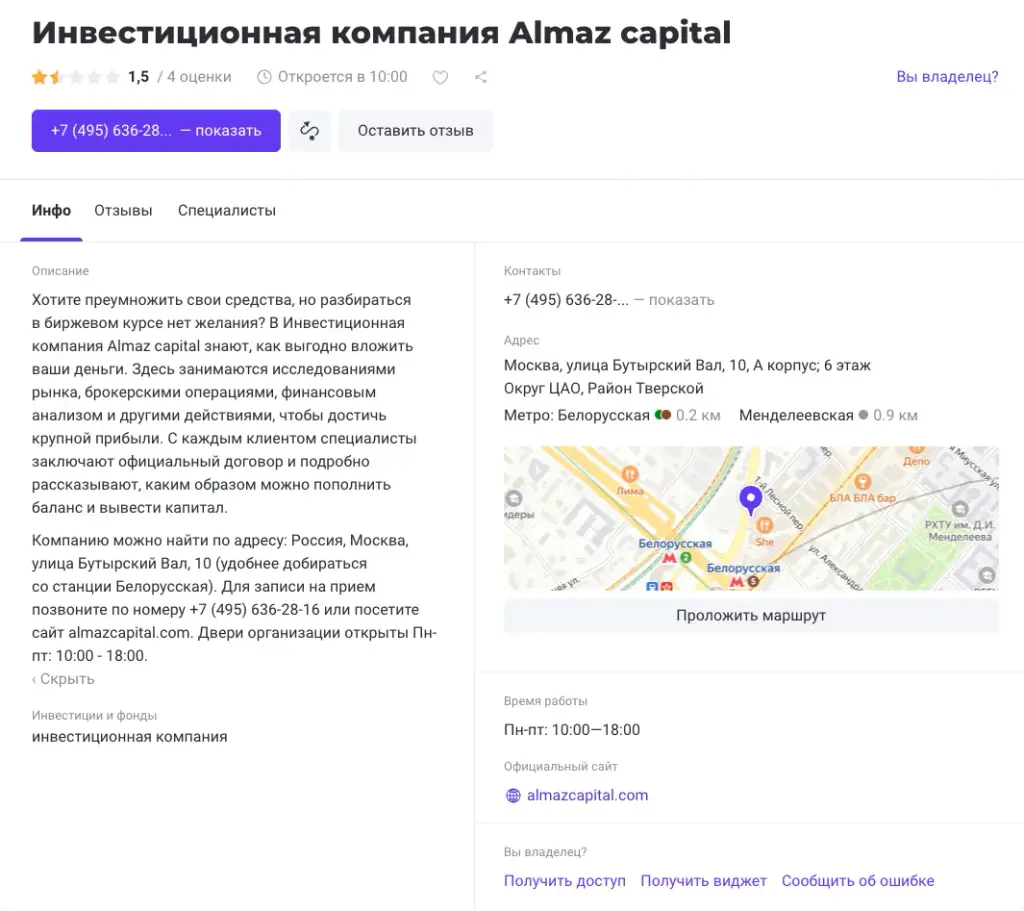Click the БЛА БЛА бар map icon
Image resolution: width=1024 pixels, height=911 pixels.
(862, 482)
